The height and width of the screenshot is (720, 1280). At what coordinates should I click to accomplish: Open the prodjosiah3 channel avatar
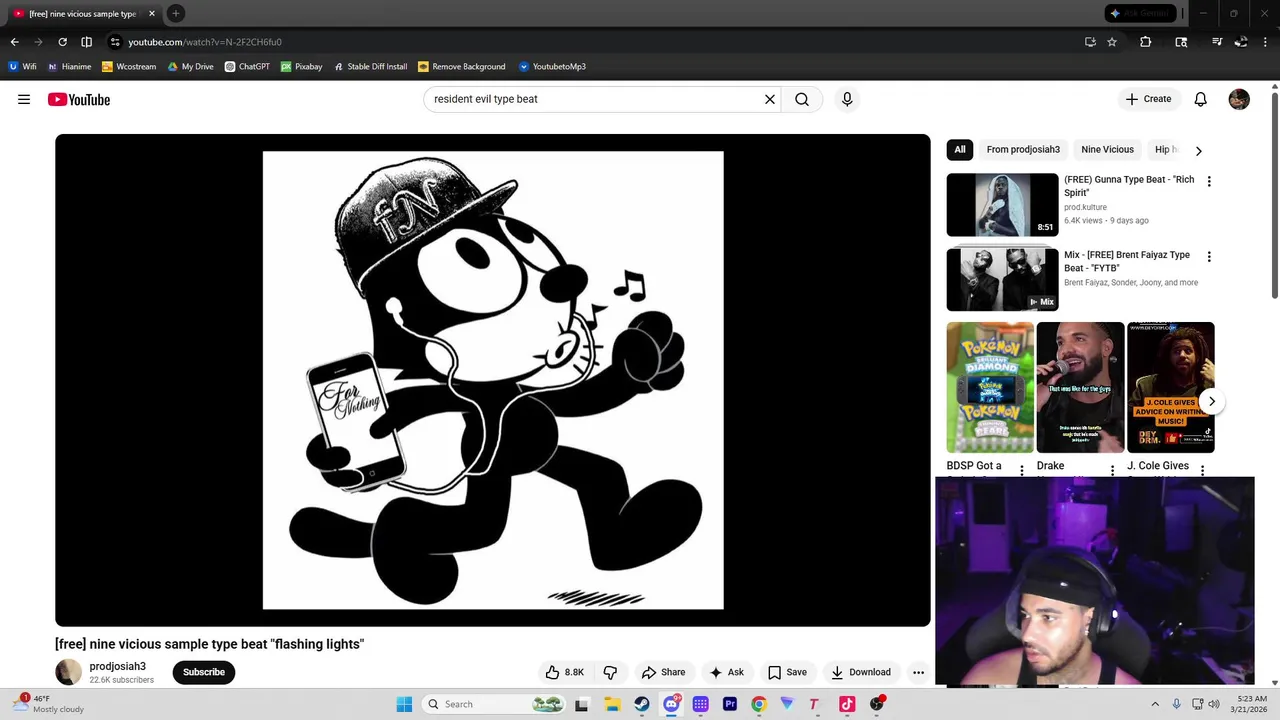pos(68,672)
